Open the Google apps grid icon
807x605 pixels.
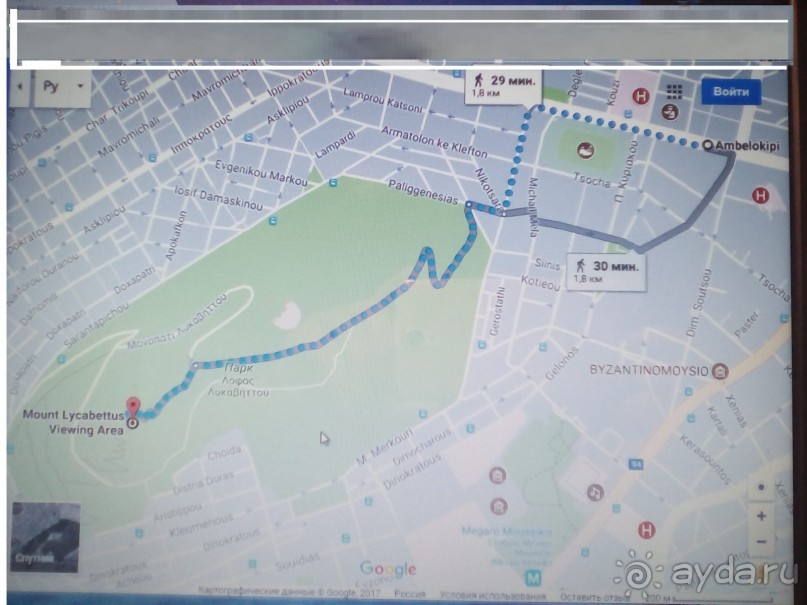pos(674,92)
